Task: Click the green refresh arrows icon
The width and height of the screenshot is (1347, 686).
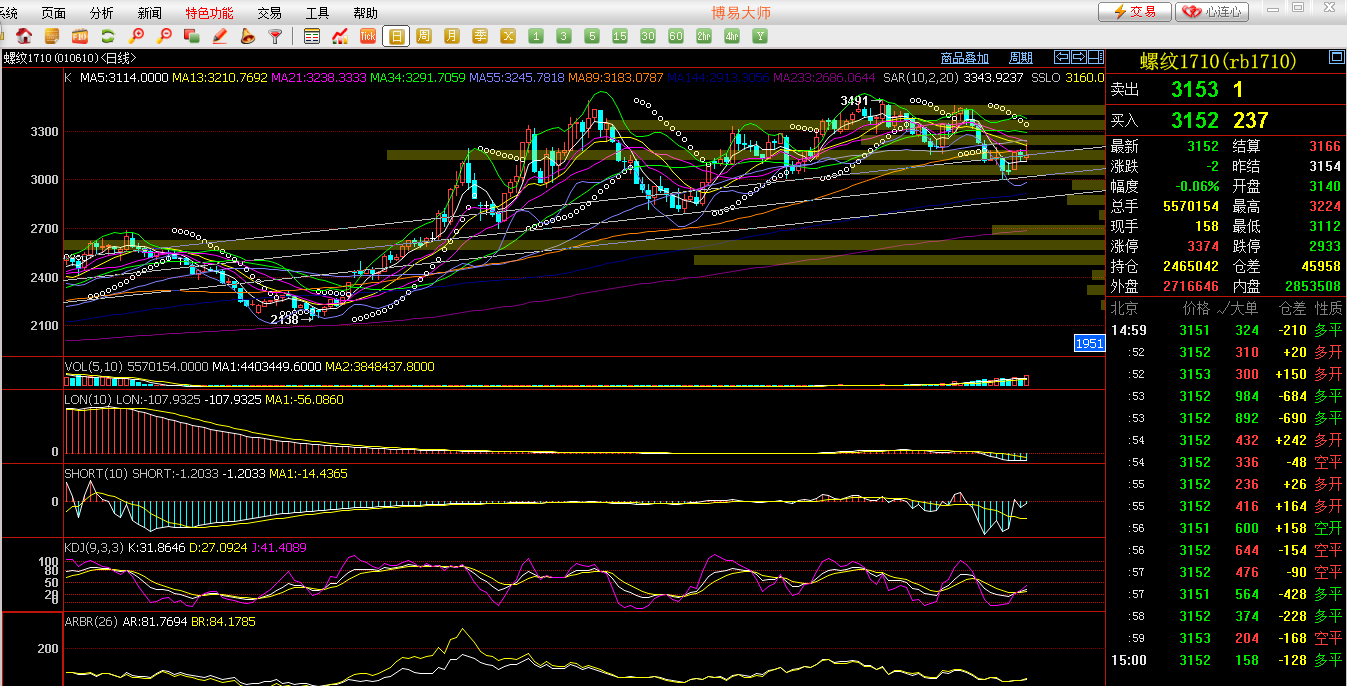Action: point(108,36)
